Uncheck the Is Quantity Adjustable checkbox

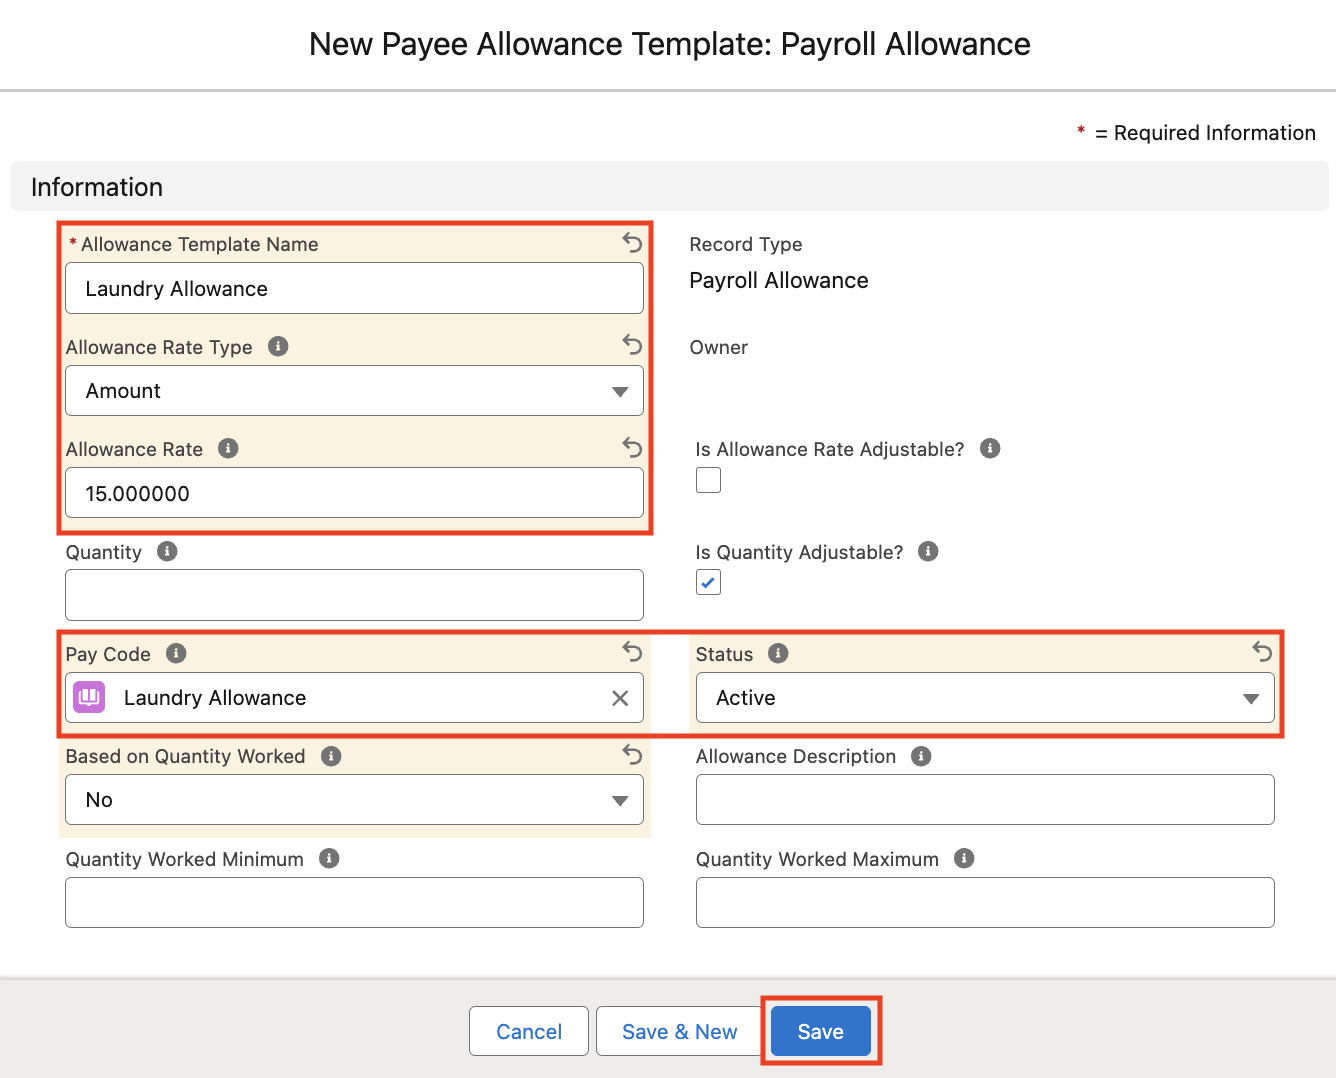[708, 582]
